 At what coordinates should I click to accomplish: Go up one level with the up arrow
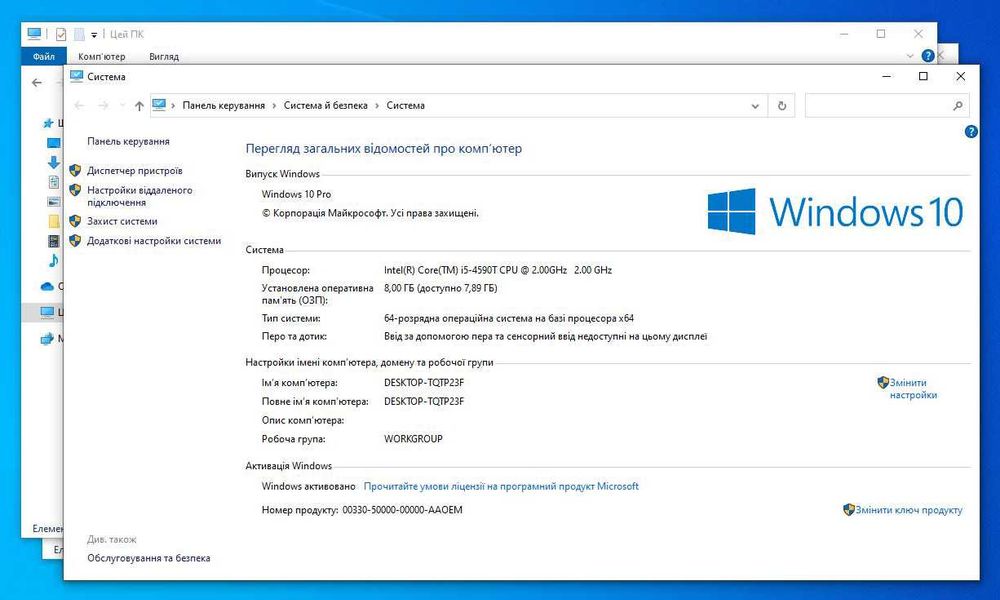point(139,106)
